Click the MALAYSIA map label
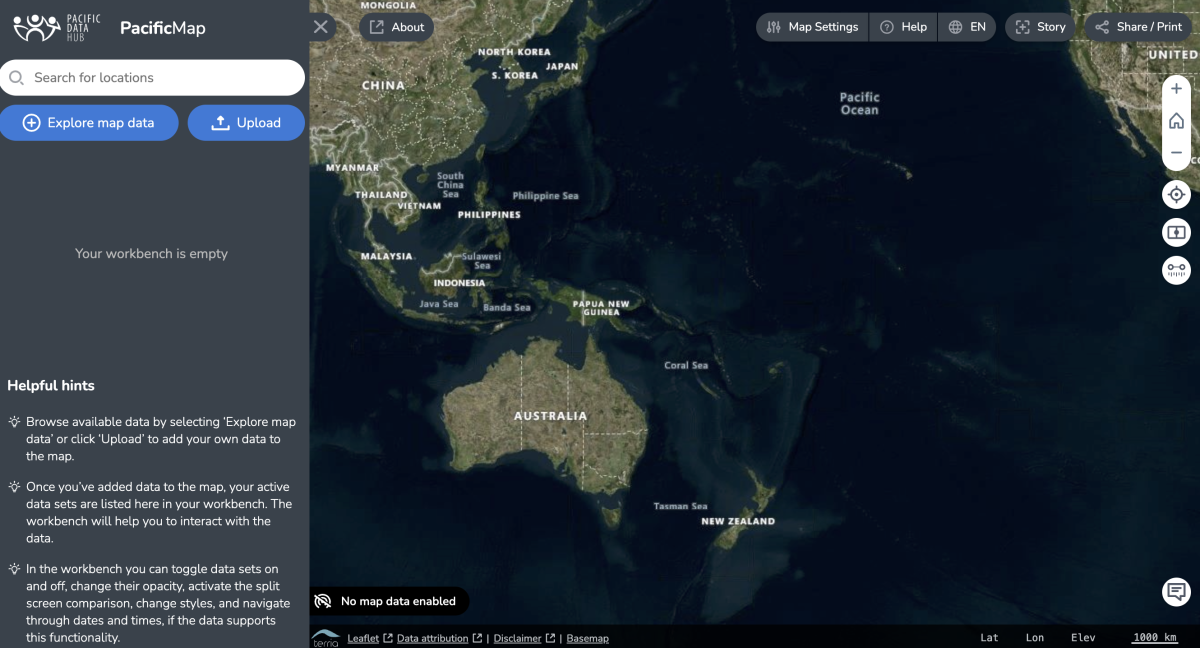The image size is (1200, 648). pos(387,256)
